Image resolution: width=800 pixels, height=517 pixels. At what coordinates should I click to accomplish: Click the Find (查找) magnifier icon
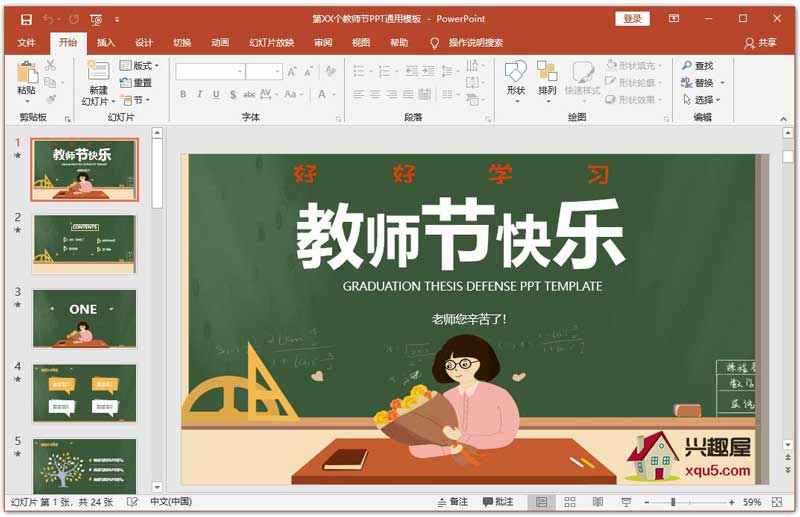point(687,66)
